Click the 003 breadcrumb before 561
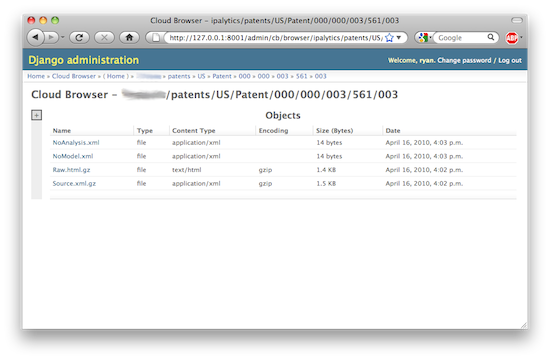 [282, 76]
